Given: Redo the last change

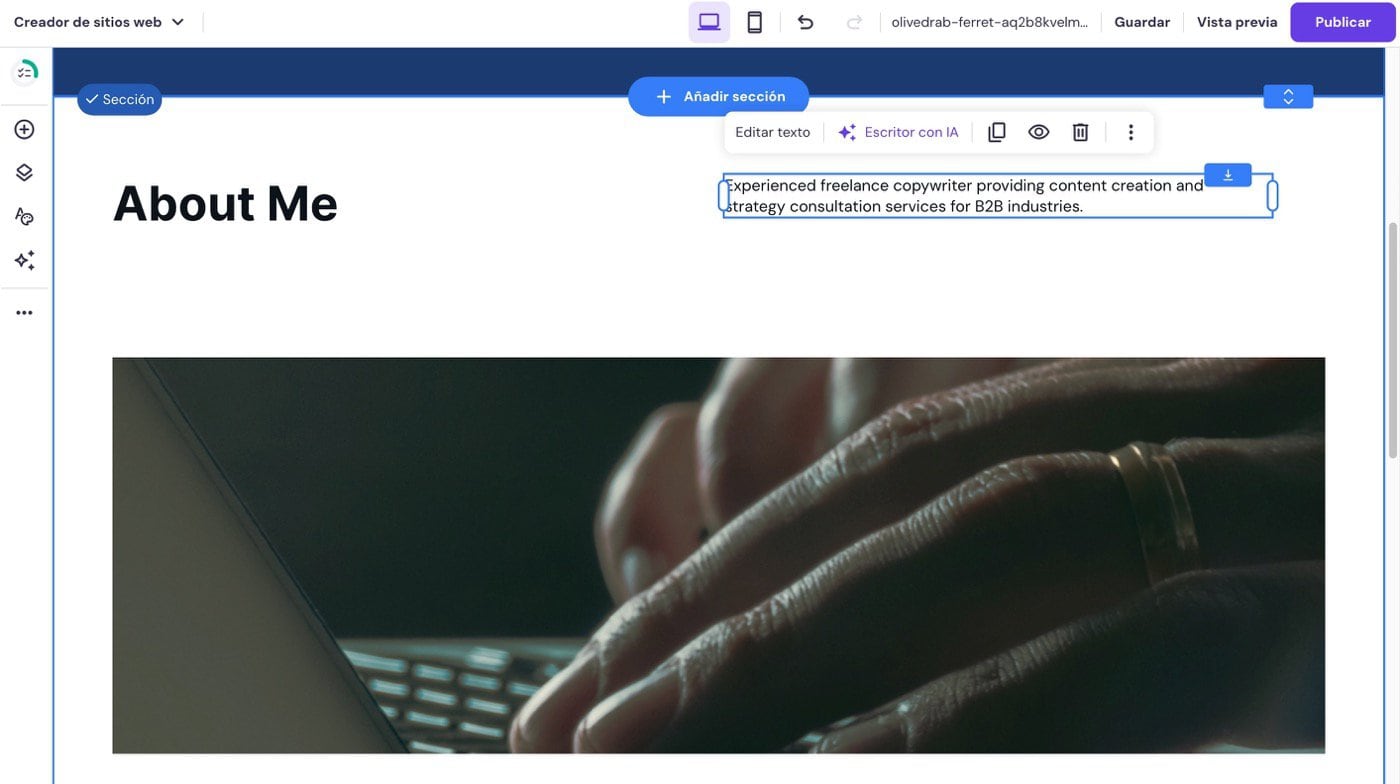Looking at the screenshot, I should (x=854, y=22).
